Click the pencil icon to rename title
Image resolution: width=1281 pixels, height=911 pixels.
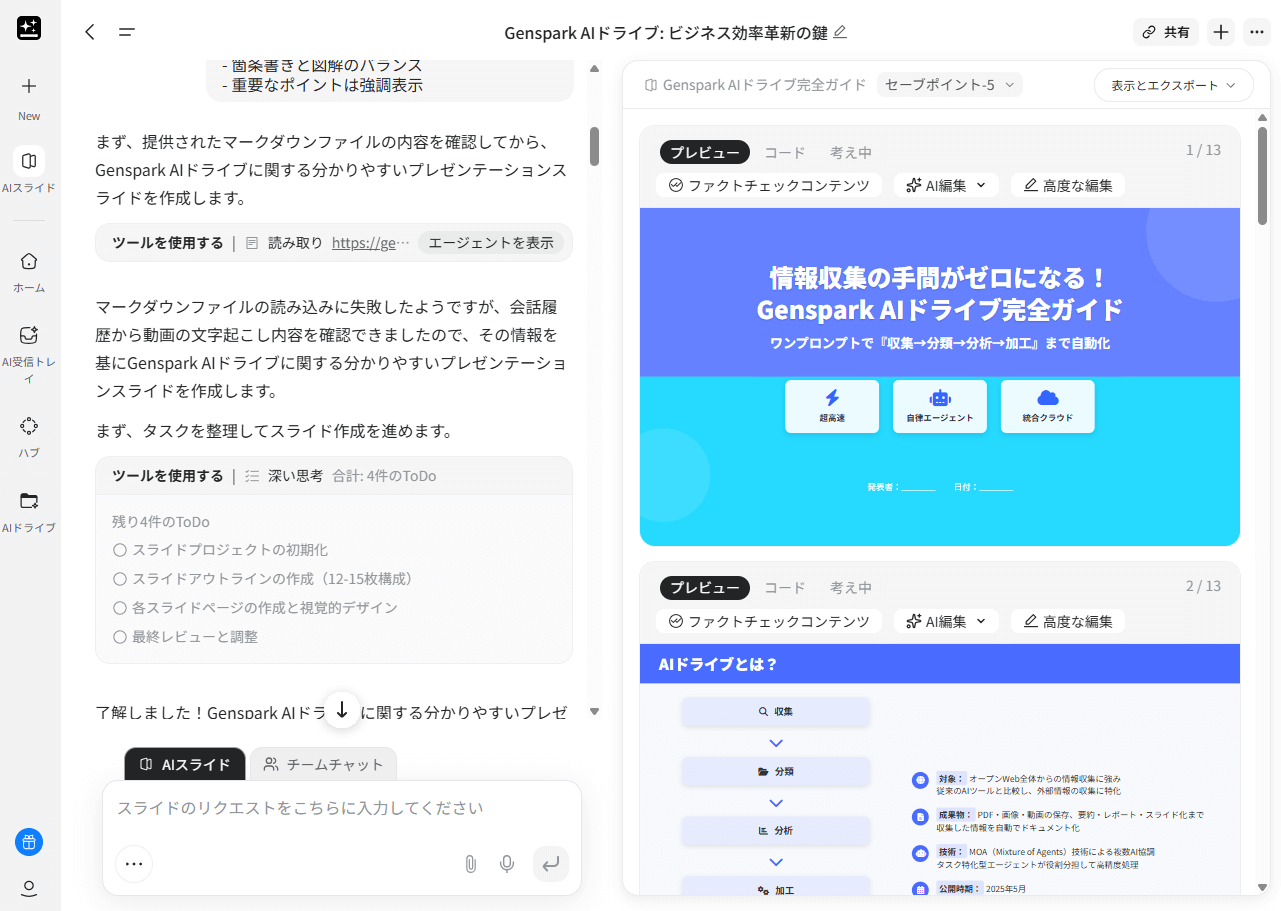click(x=840, y=32)
